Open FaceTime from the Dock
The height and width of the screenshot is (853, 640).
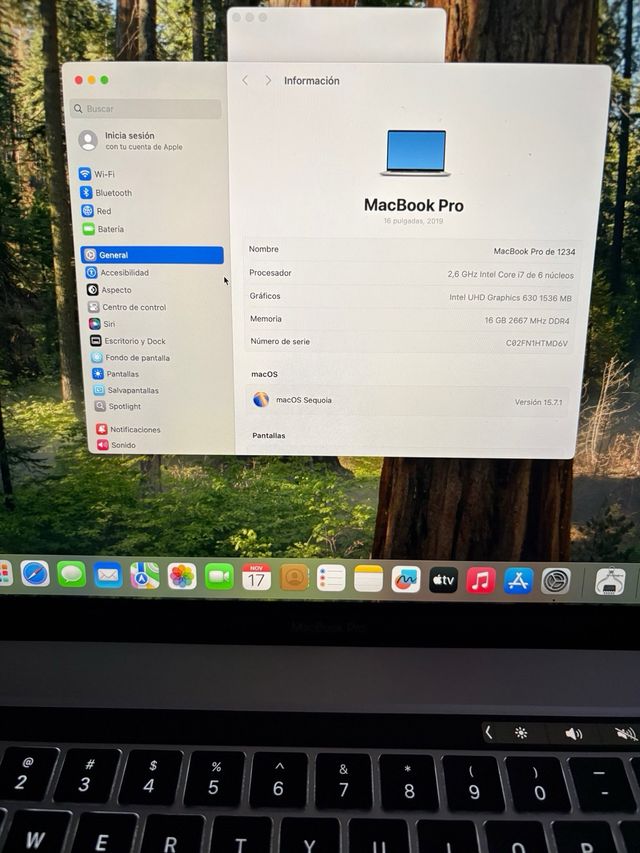[x=219, y=577]
